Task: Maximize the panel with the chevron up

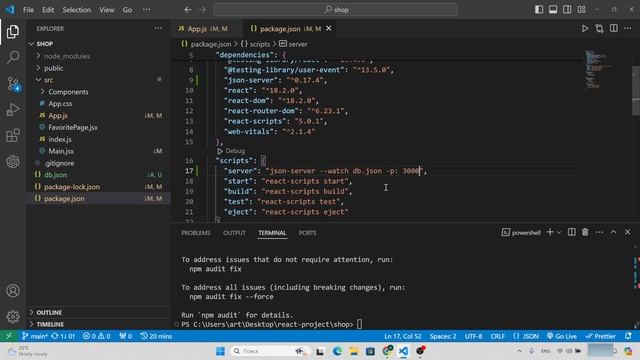Action: (613, 232)
